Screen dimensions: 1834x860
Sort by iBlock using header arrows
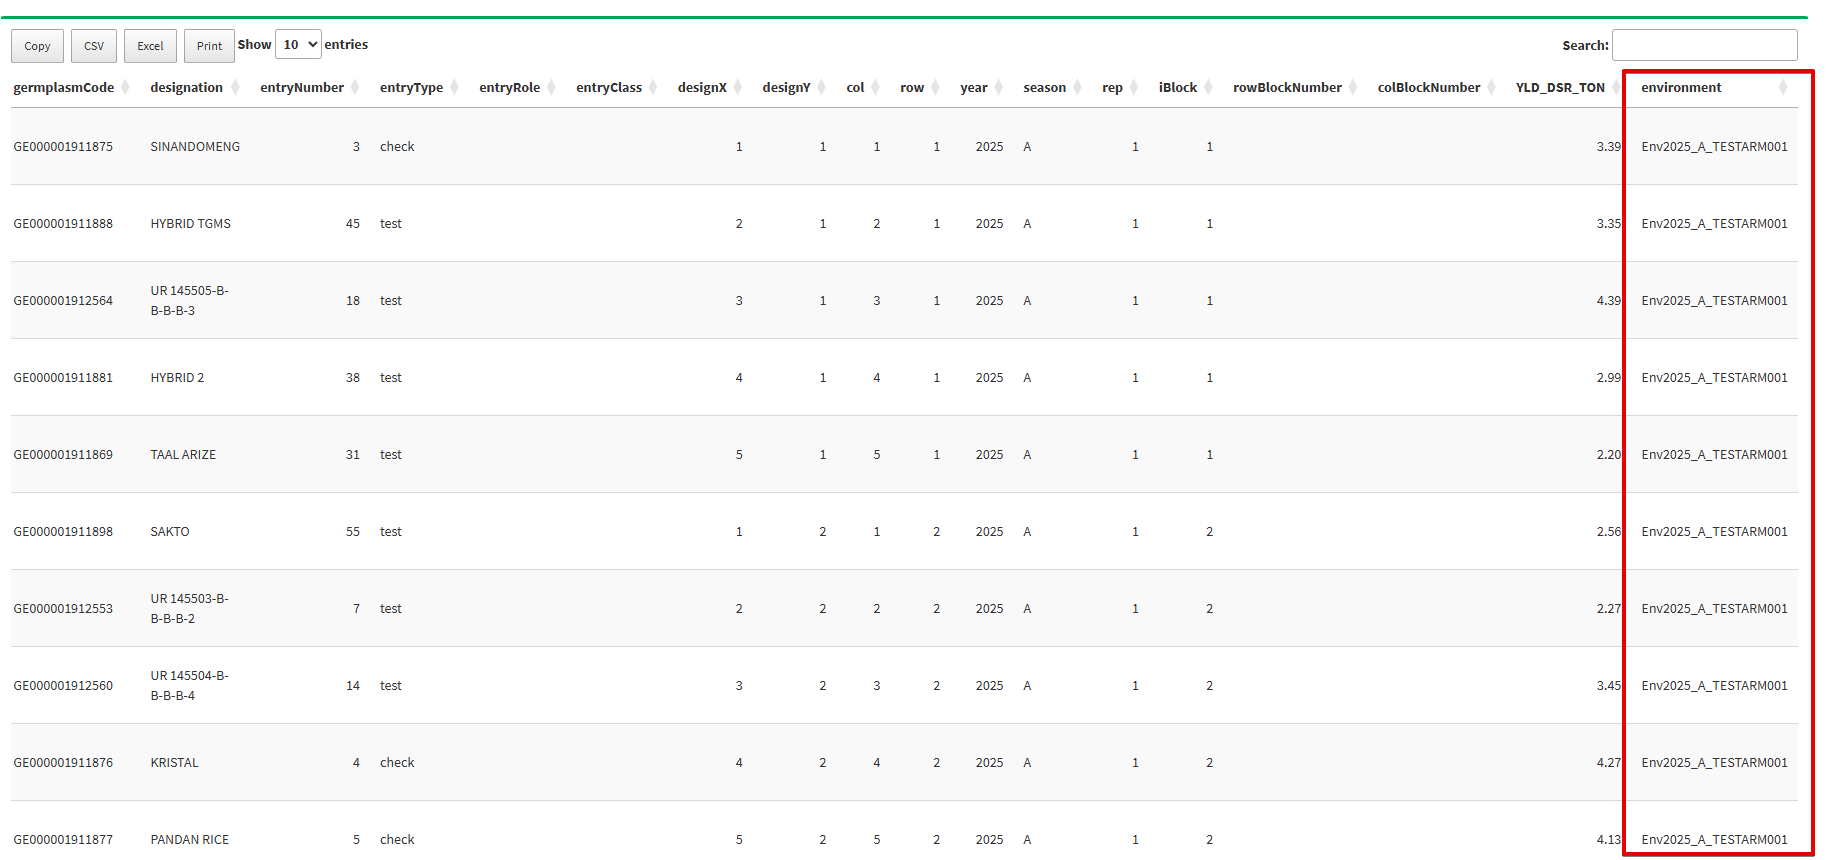(x=1208, y=88)
